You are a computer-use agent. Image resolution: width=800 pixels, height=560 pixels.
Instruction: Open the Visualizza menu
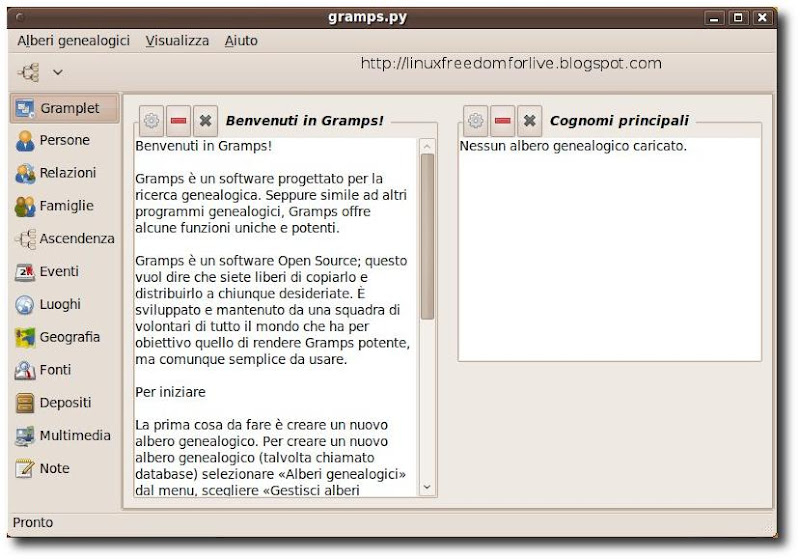[x=177, y=41]
